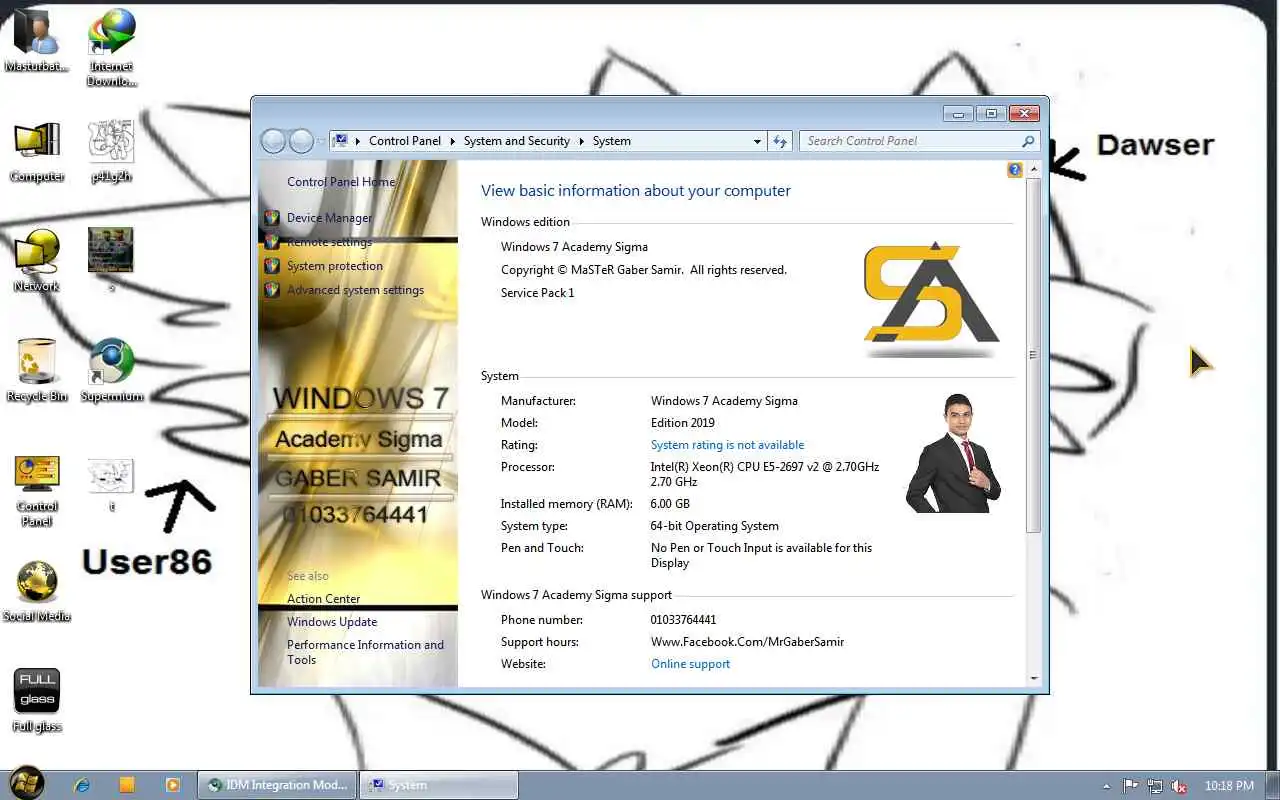Show hidden tray icons arrow

point(1106,786)
